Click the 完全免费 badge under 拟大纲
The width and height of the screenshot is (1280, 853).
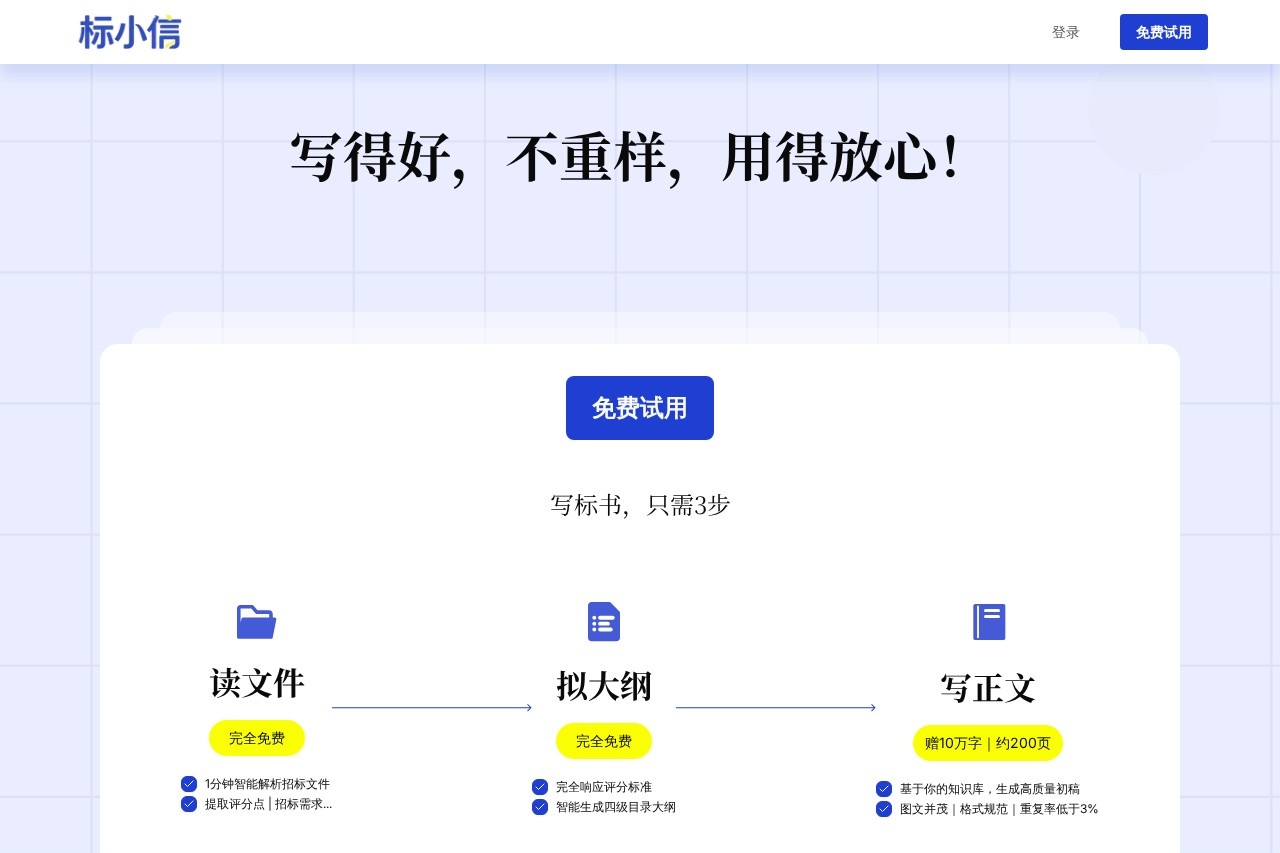click(x=604, y=741)
